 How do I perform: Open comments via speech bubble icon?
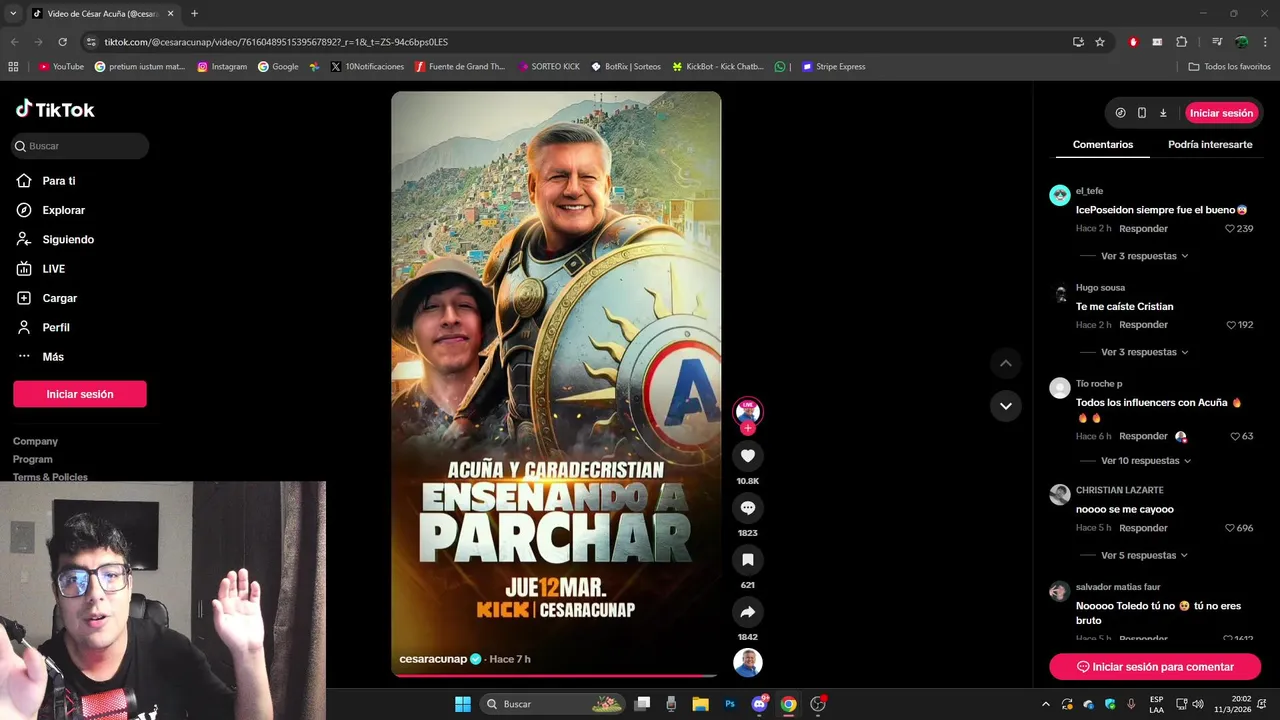click(747, 508)
